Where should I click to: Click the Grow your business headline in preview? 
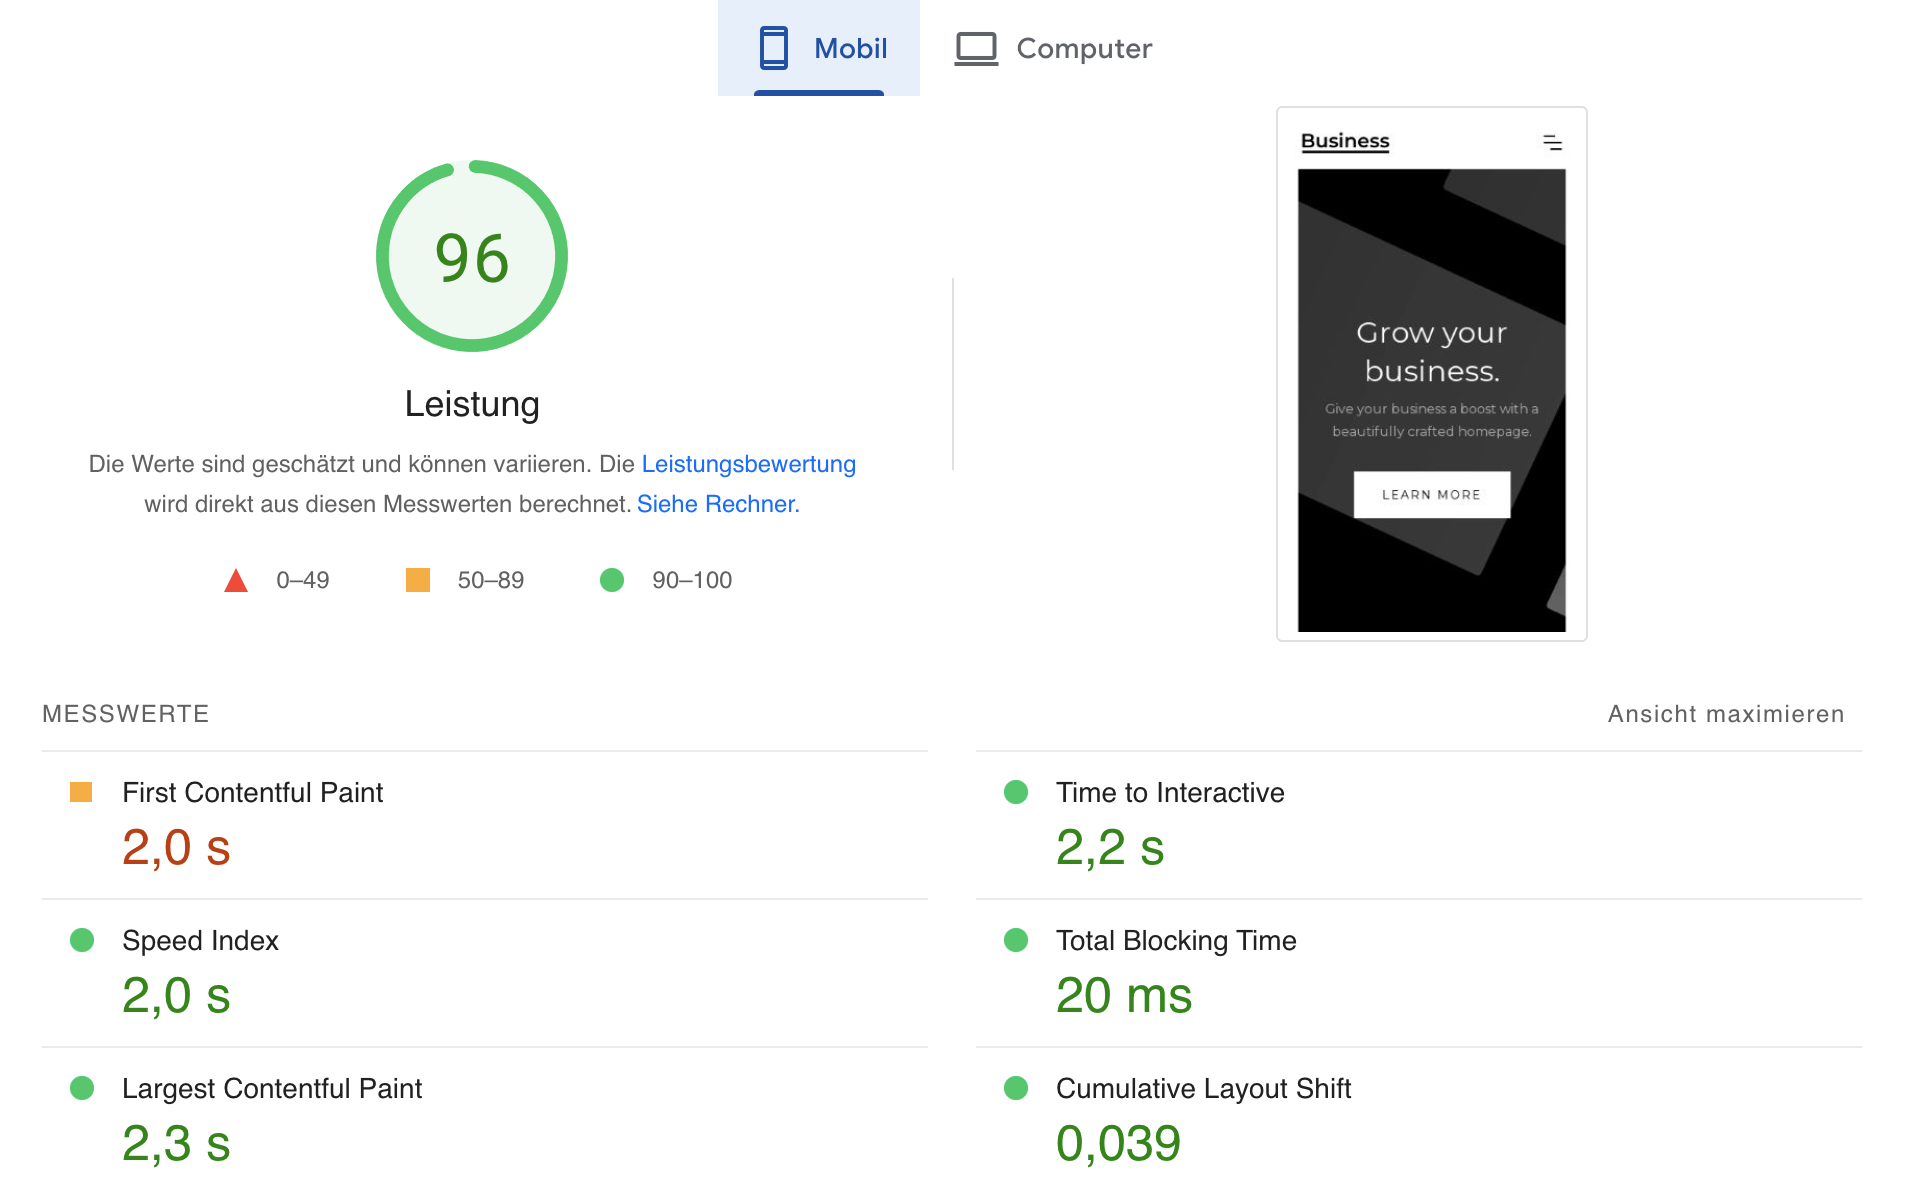coord(1431,352)
